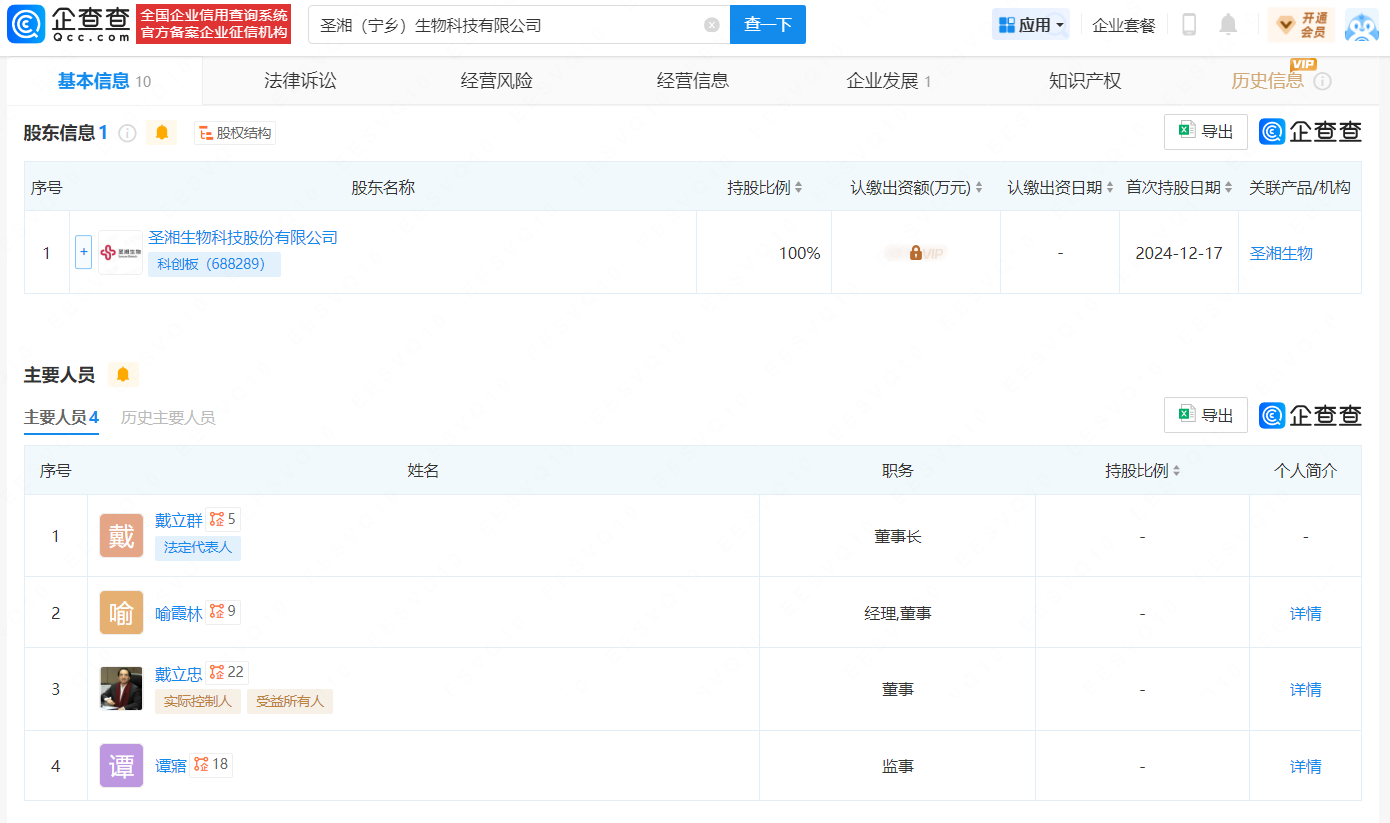Click the Qcc.com logo in header
This screenshot has width=1390, height=823.
tap(69, 24)
